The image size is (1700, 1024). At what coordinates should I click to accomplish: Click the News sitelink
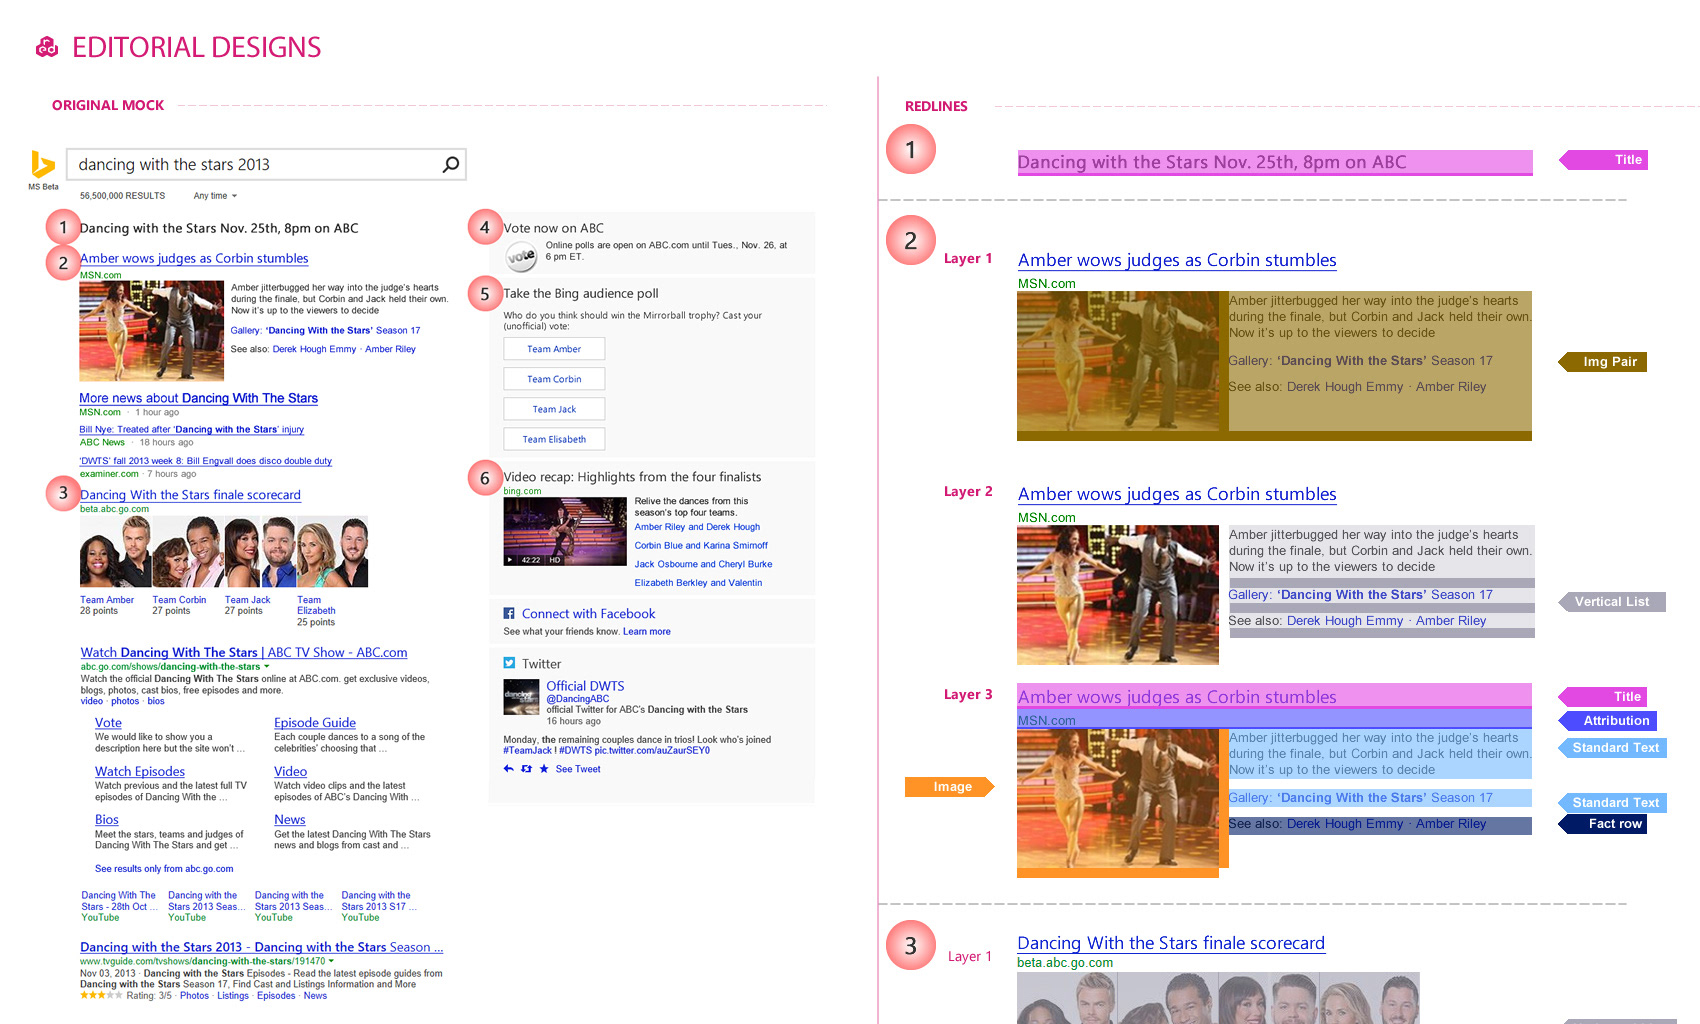click(290, 820)
